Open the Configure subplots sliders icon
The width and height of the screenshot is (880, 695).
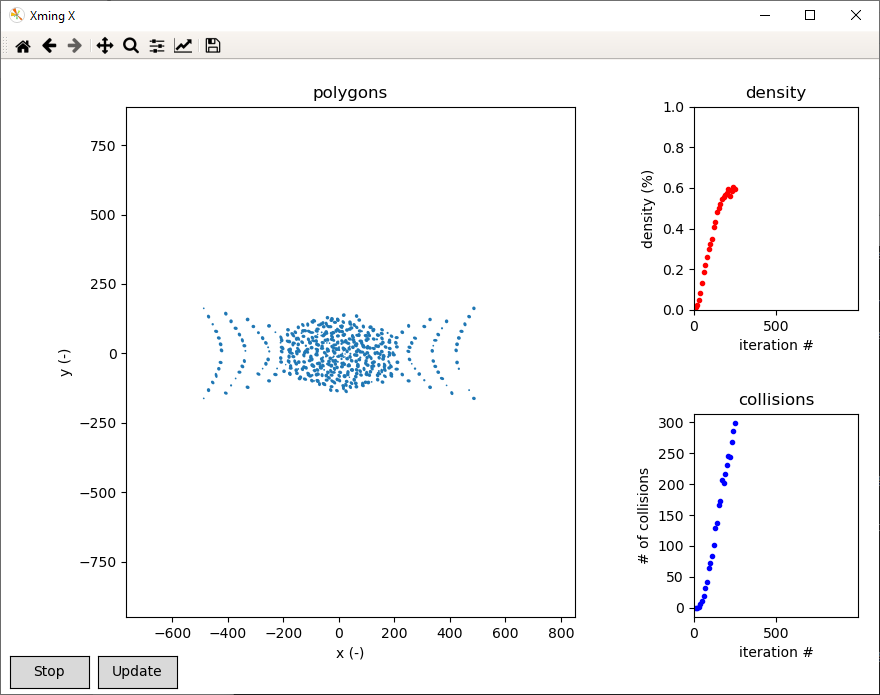(x=157, y=46)
